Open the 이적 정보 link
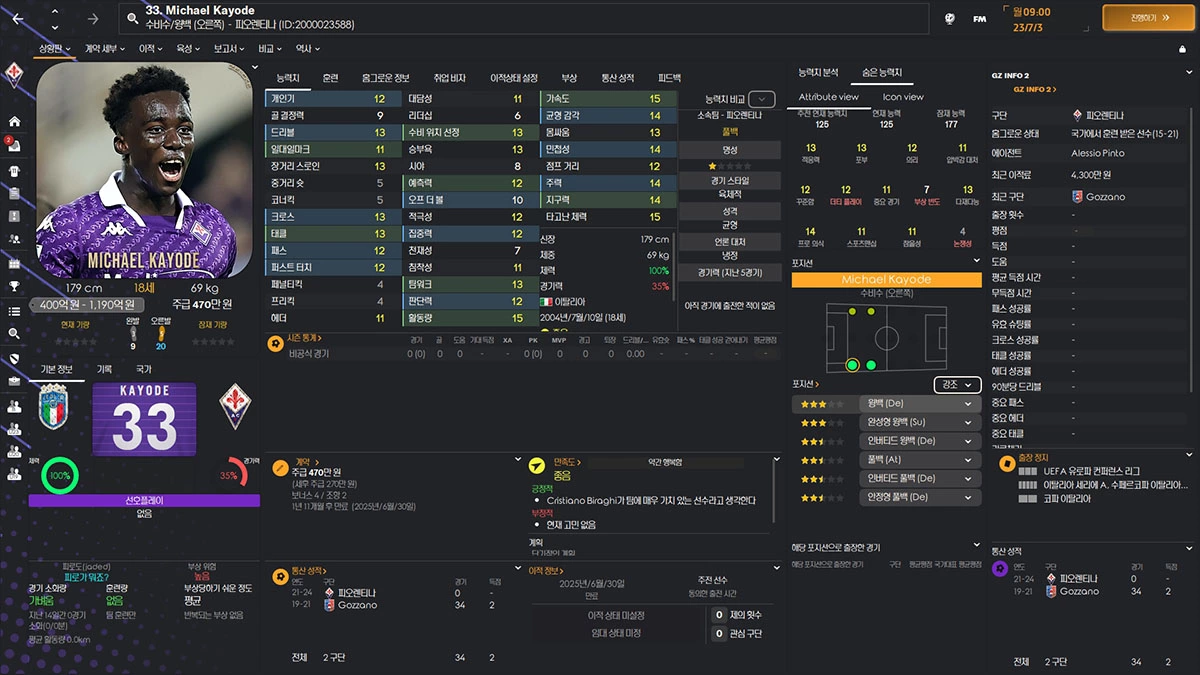The width and height of the screenshot is (1200, 675). click(548, 572)
